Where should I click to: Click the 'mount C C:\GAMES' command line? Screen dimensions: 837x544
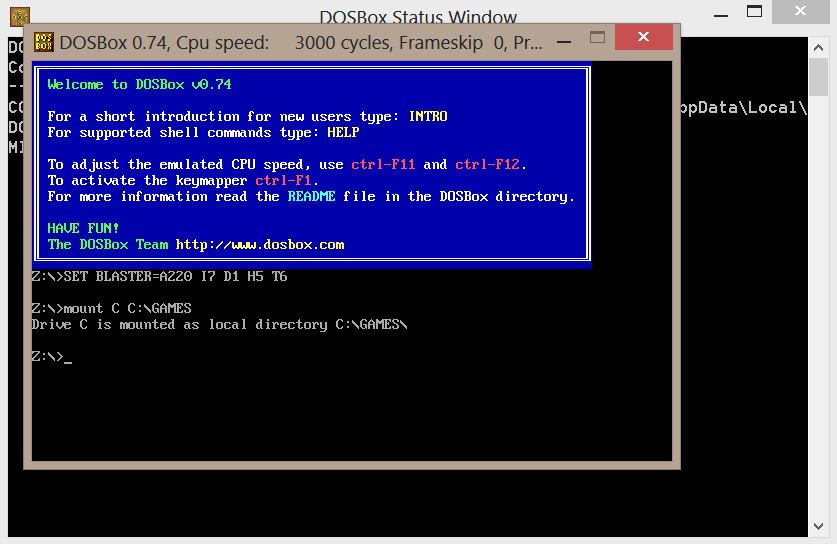click(112, 309)
